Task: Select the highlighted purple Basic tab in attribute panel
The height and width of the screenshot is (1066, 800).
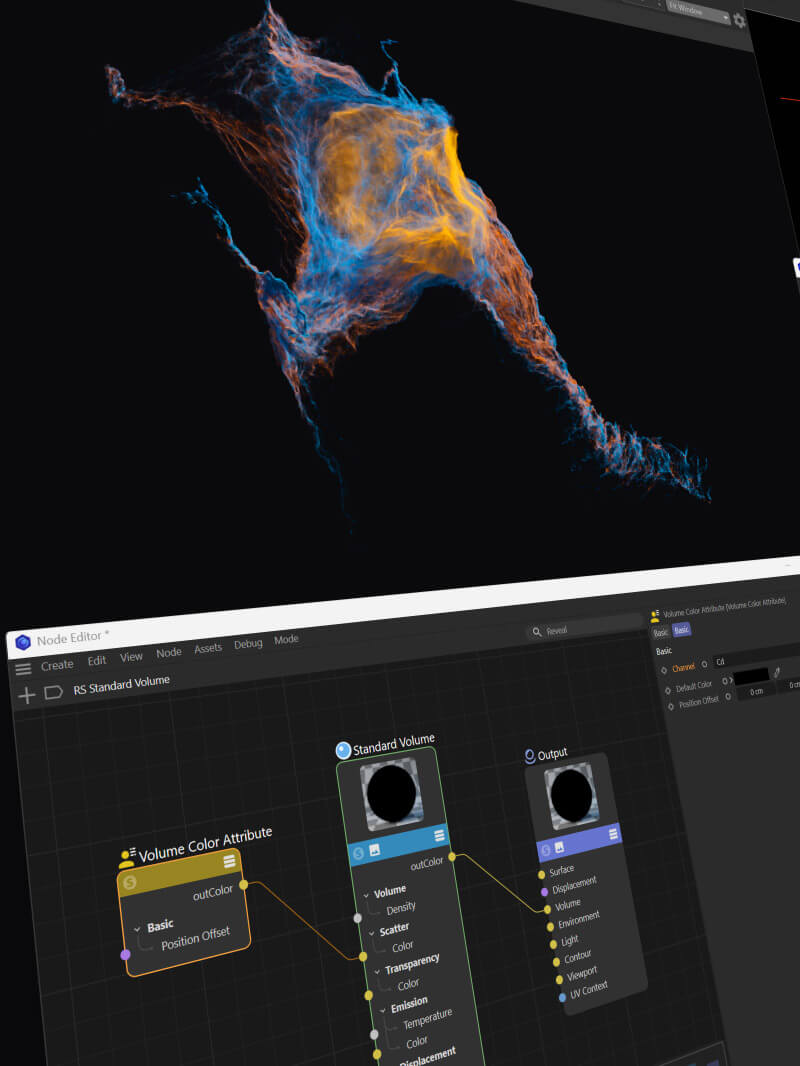Action: click(681, 630)
